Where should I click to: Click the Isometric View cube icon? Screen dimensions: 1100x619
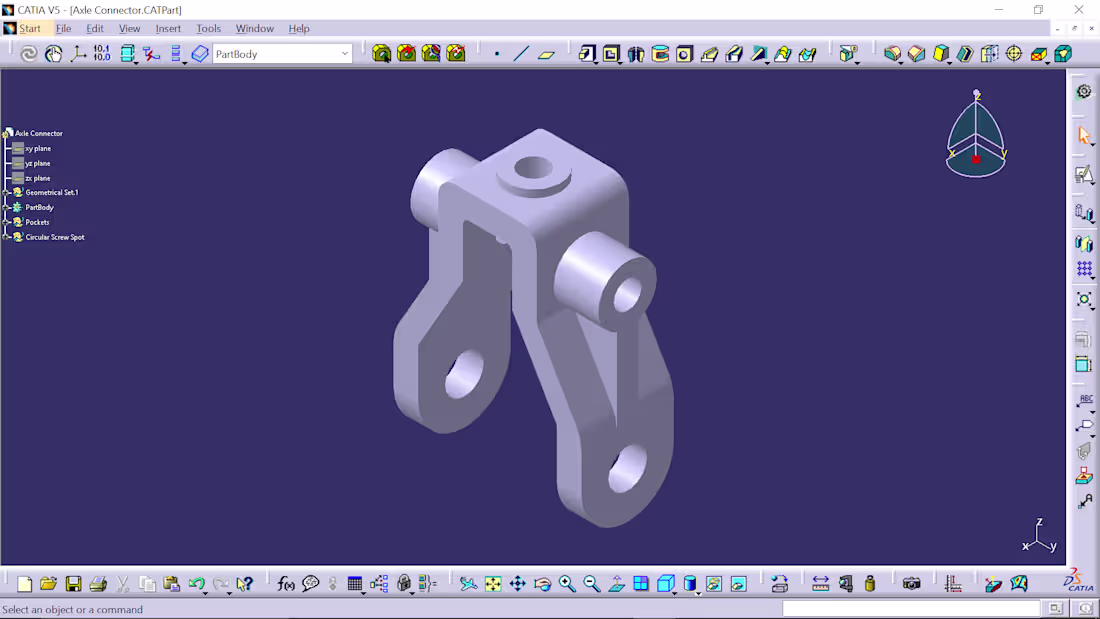(x=666, y=583)
